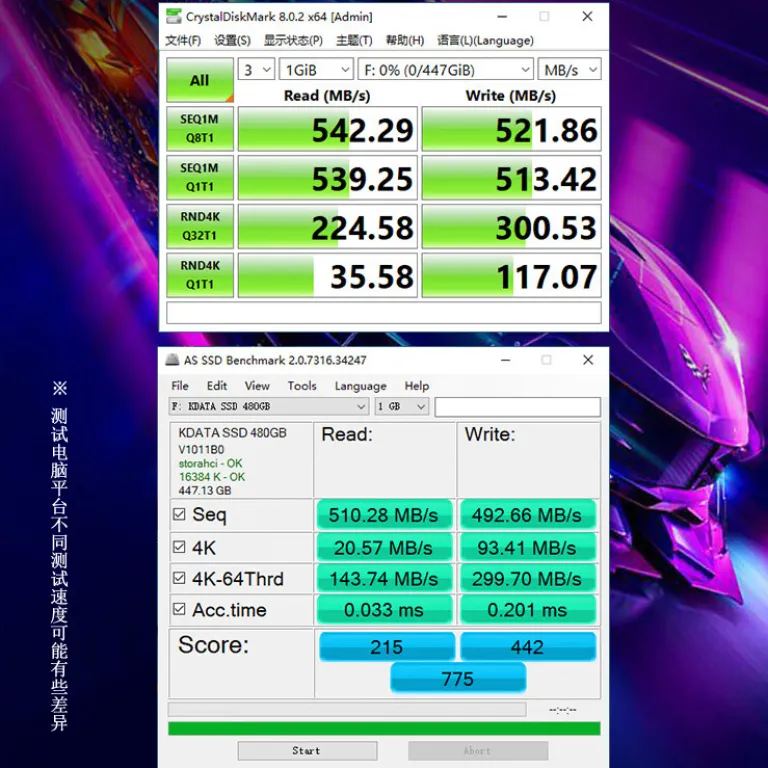Expand the 1GiB test size dropdown
This screenshot has width=768, height=768.
[316, 70]
